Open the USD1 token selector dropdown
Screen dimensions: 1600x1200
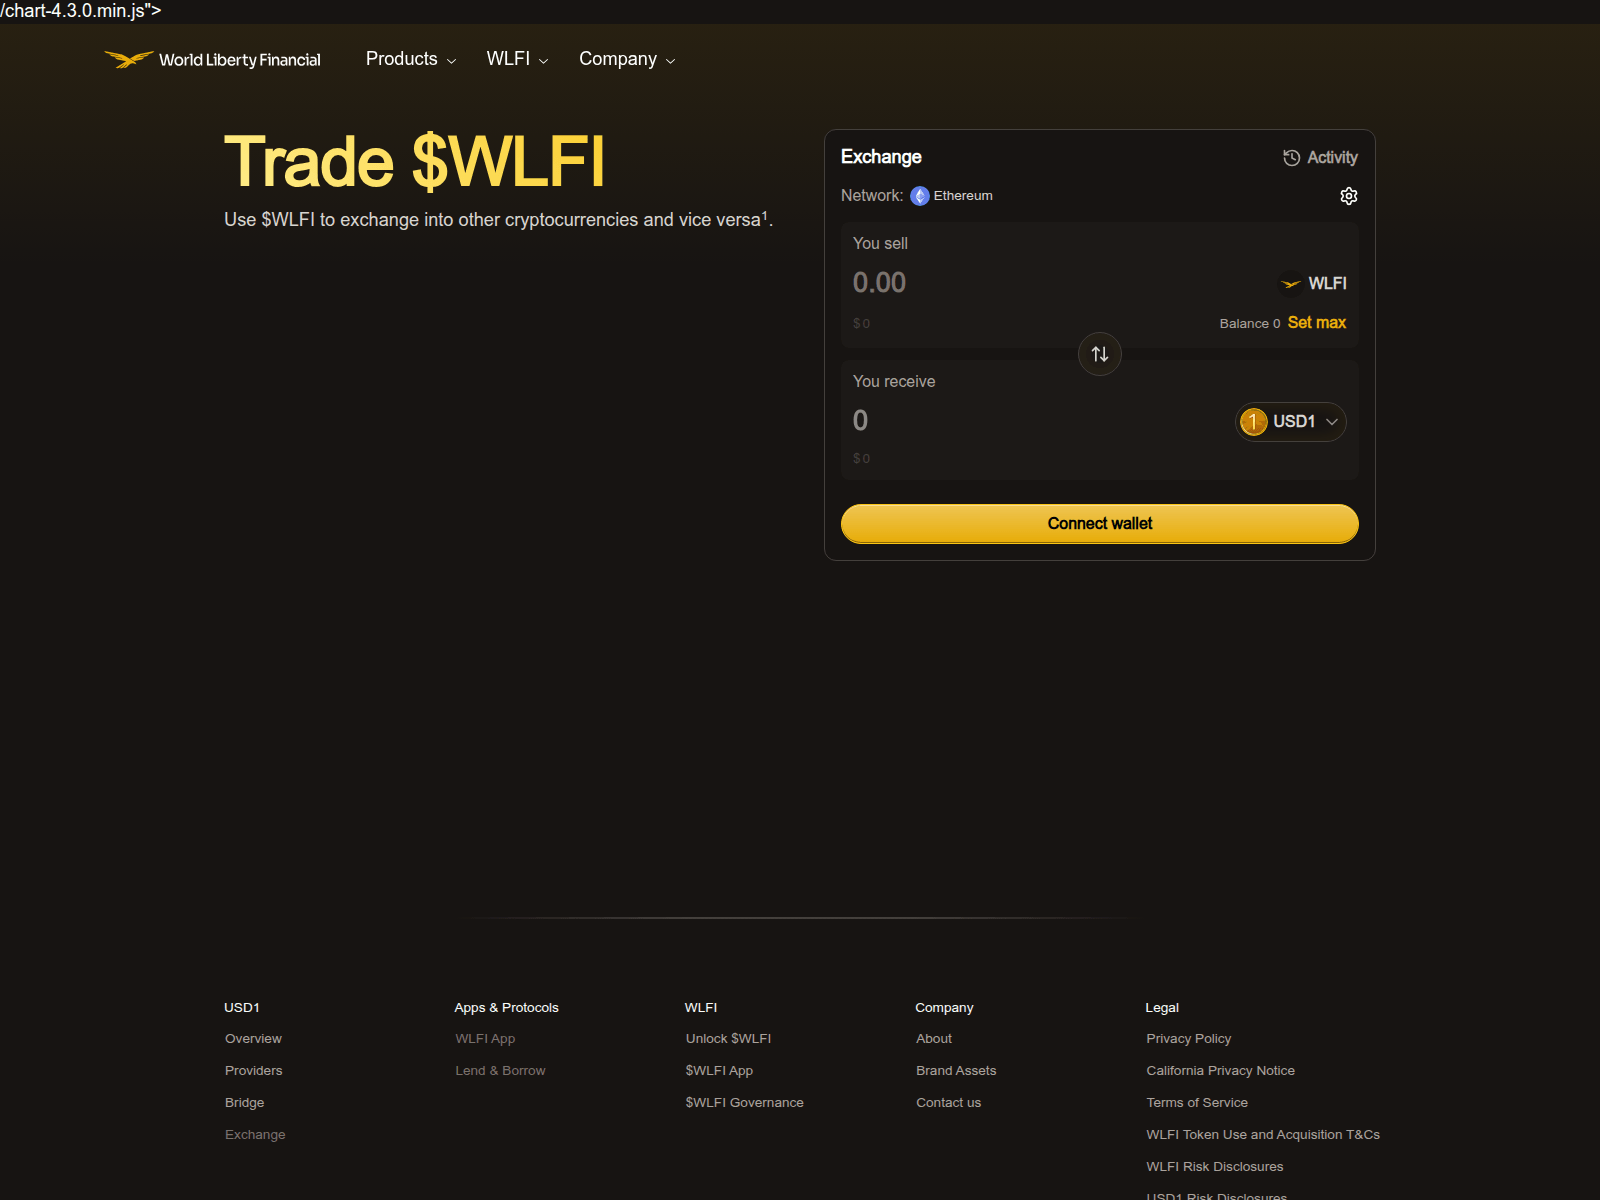tap(1291, 422)
